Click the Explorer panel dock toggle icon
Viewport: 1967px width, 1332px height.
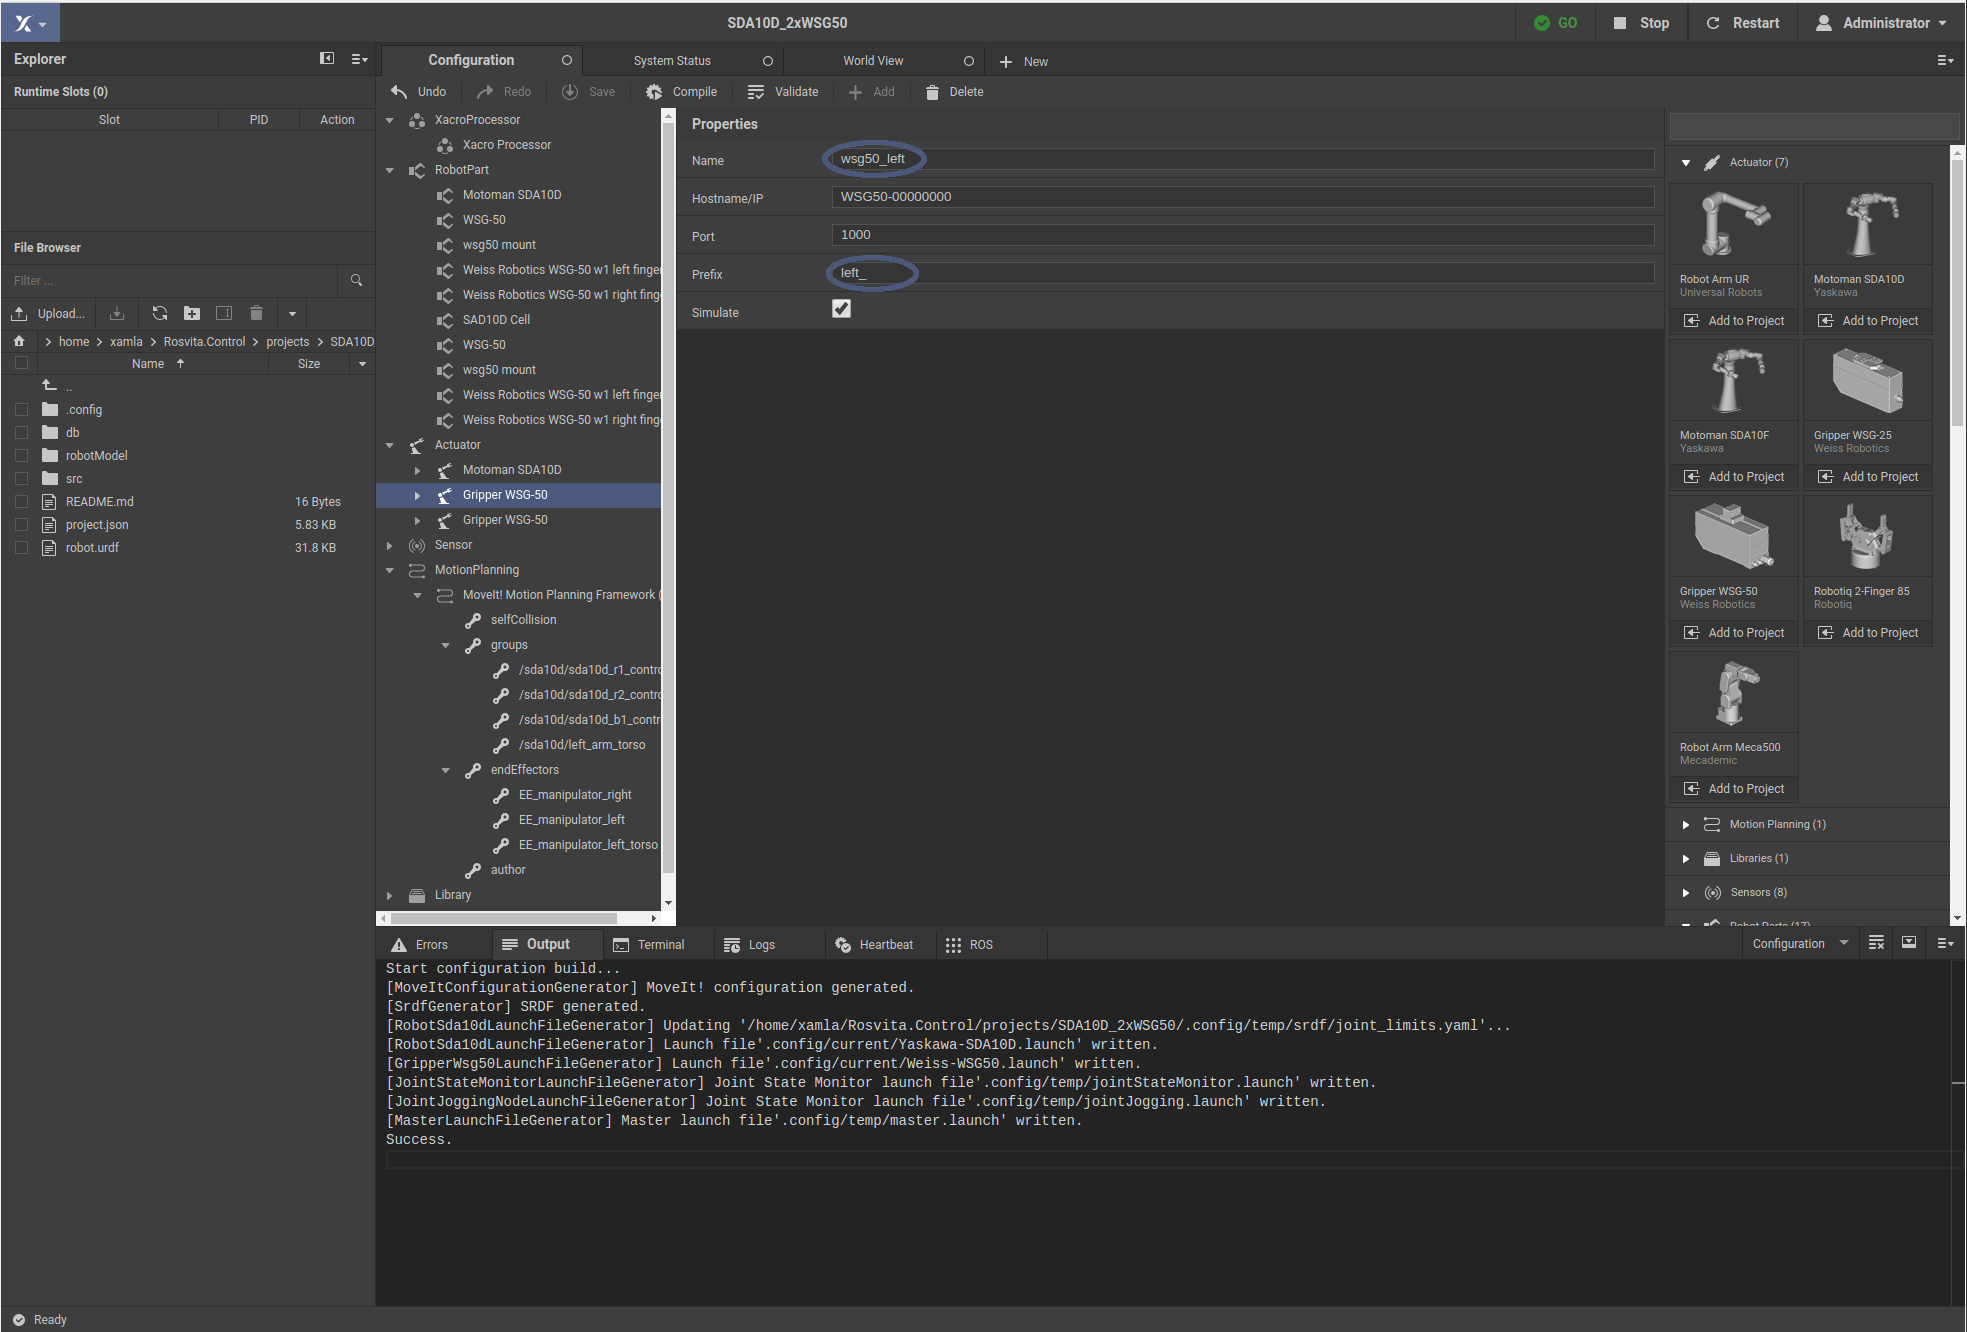click(x=327, y=59)
